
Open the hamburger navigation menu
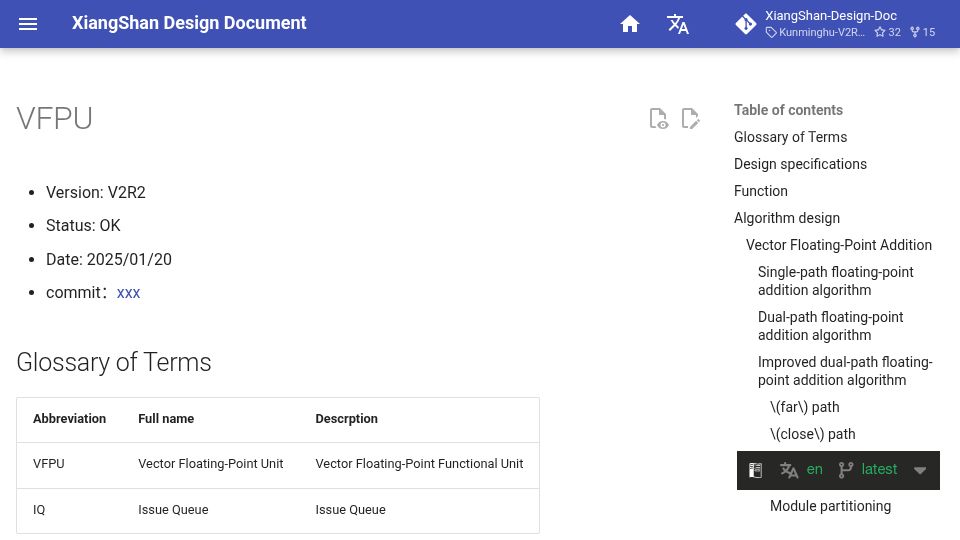[x=28, y=24]
